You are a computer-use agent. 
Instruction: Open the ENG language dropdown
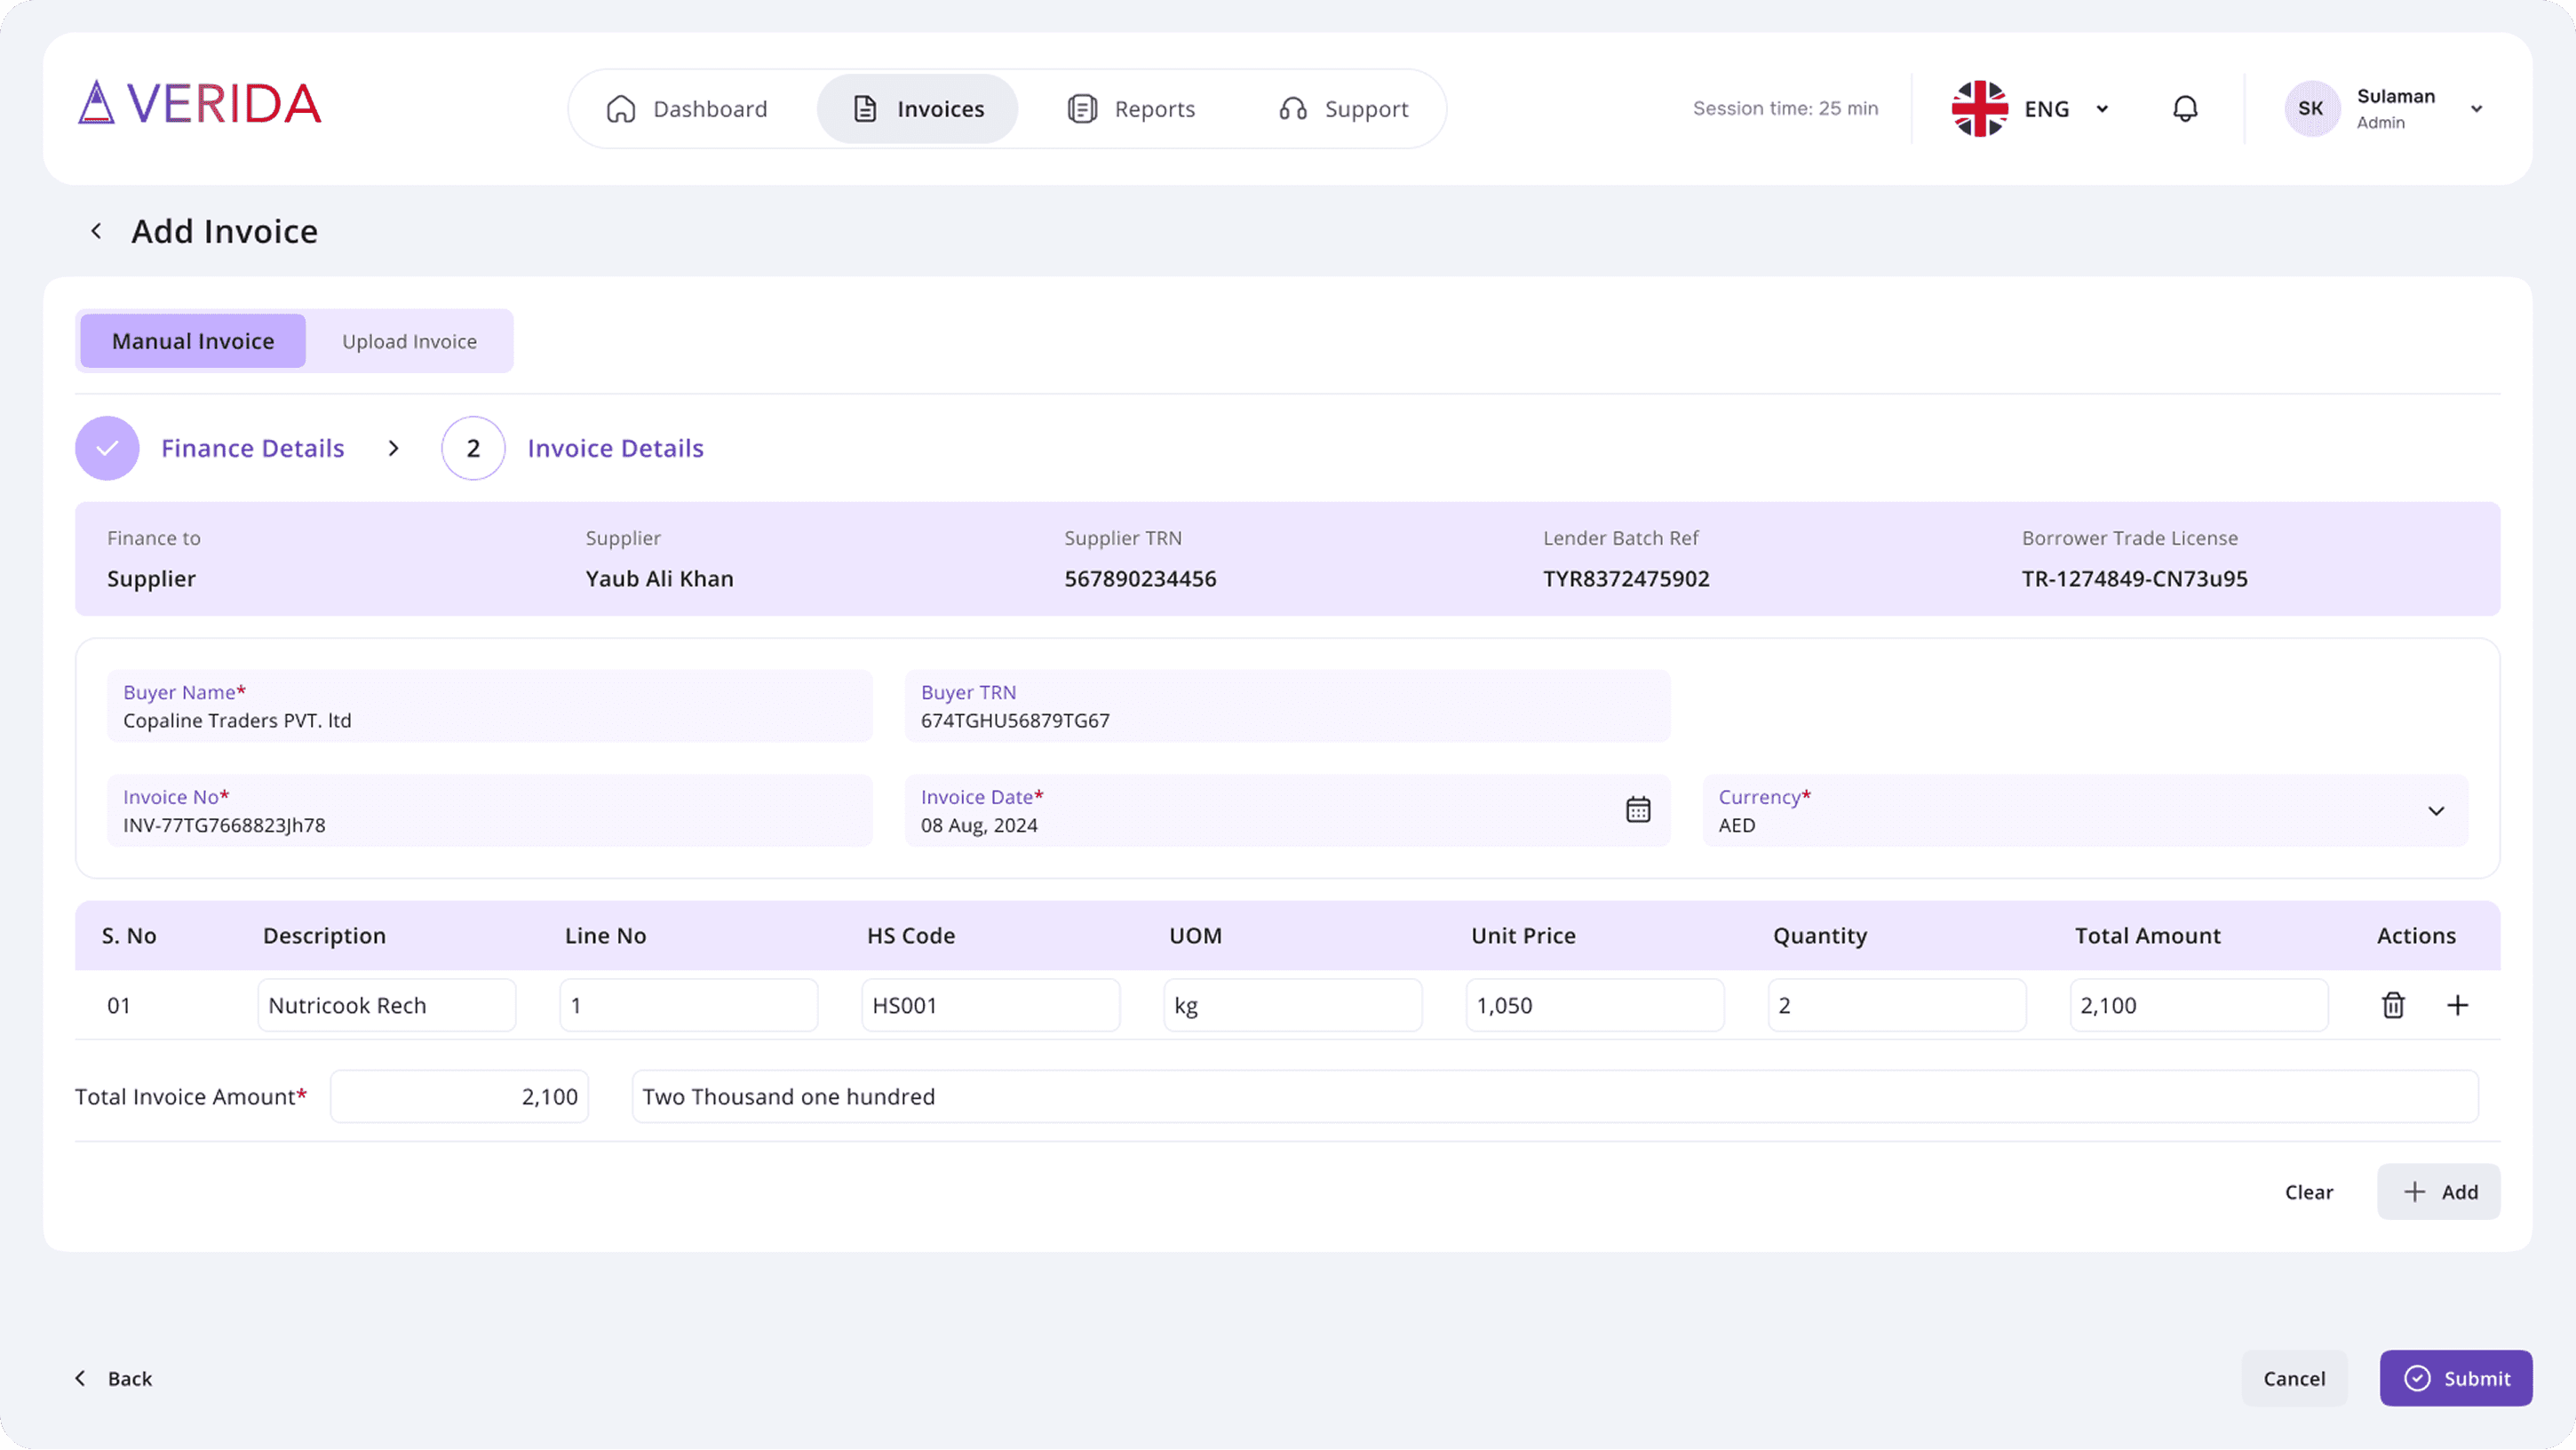[x=2102, y=109]
